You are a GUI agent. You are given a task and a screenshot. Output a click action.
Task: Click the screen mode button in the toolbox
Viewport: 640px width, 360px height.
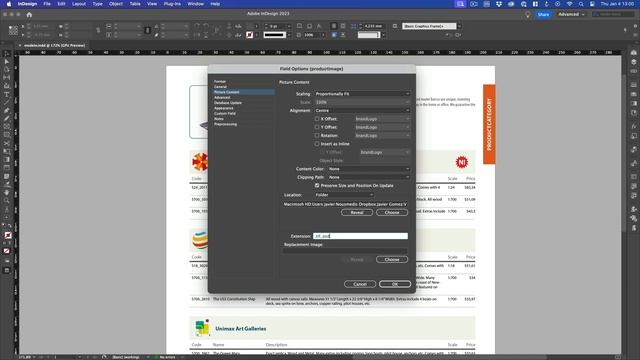7,270
